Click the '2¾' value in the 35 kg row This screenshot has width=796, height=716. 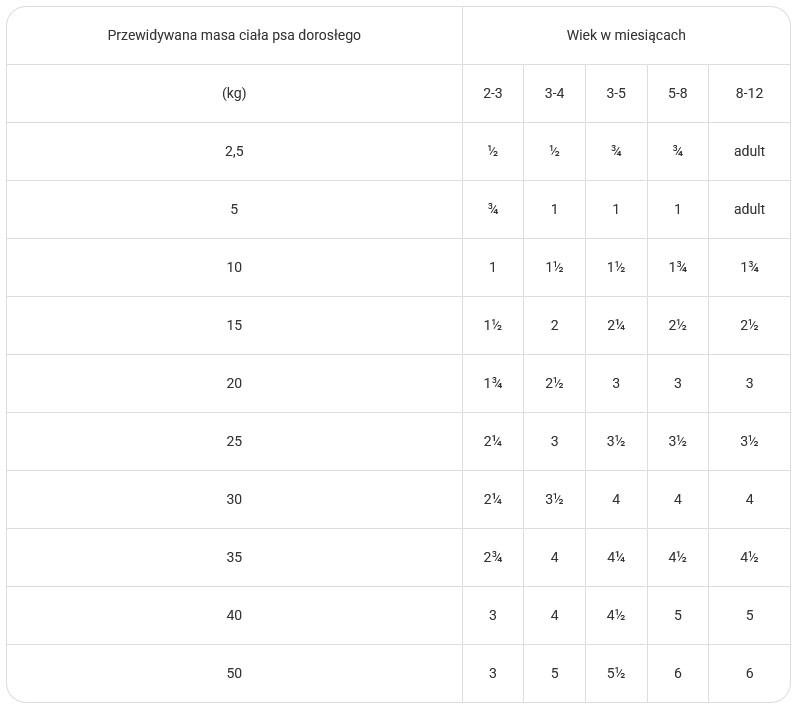[x=492, y=557]
